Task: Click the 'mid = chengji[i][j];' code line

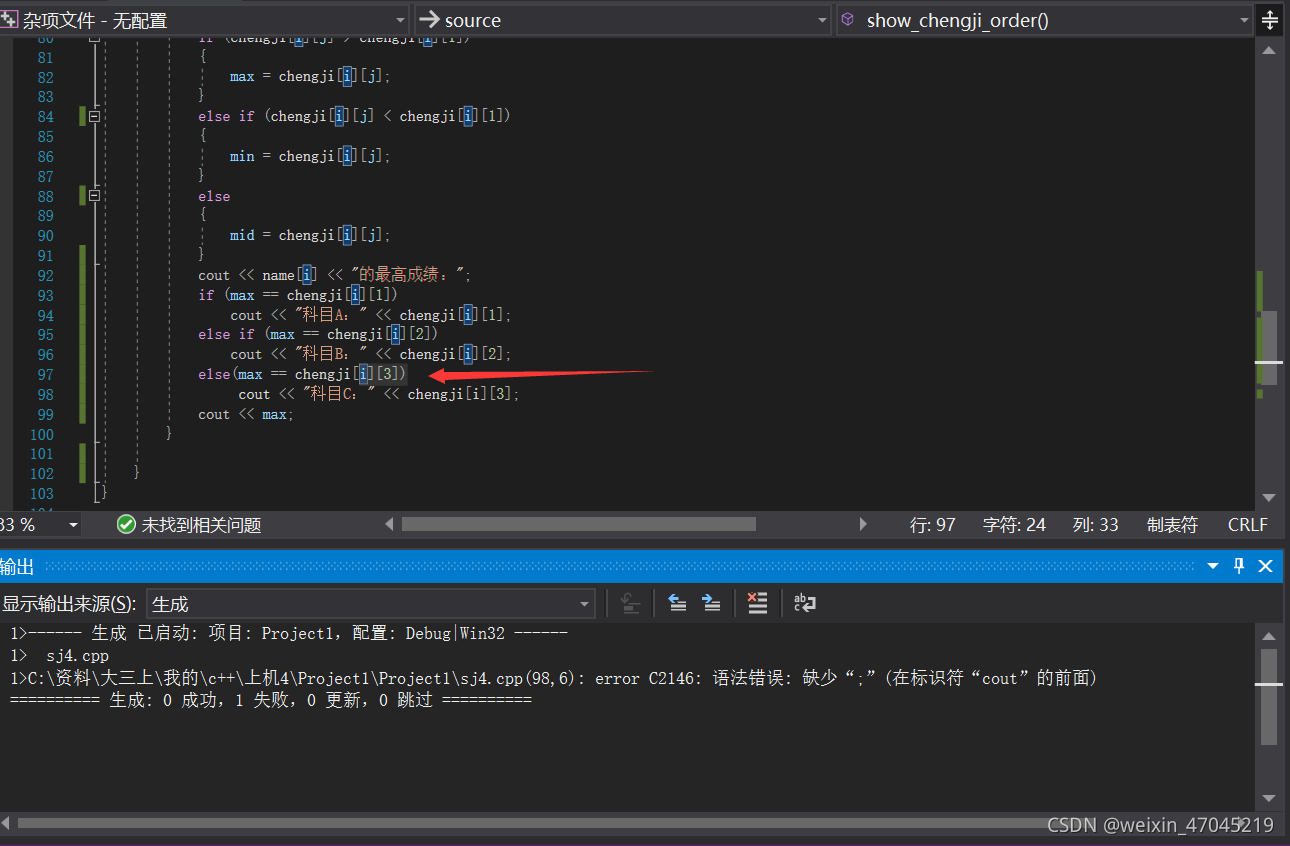Action: [310, 235]
